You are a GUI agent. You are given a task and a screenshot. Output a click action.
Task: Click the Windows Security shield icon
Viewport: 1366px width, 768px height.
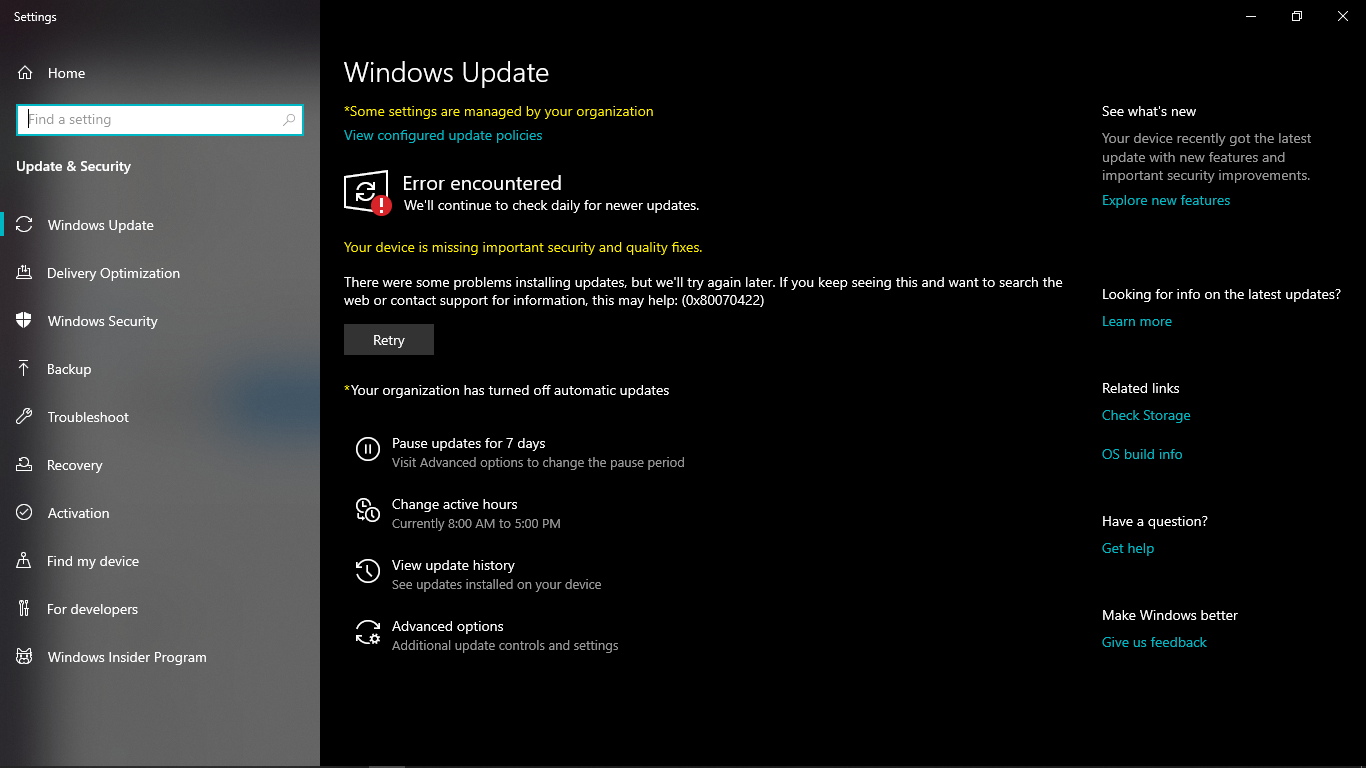[x=25, y=321]
